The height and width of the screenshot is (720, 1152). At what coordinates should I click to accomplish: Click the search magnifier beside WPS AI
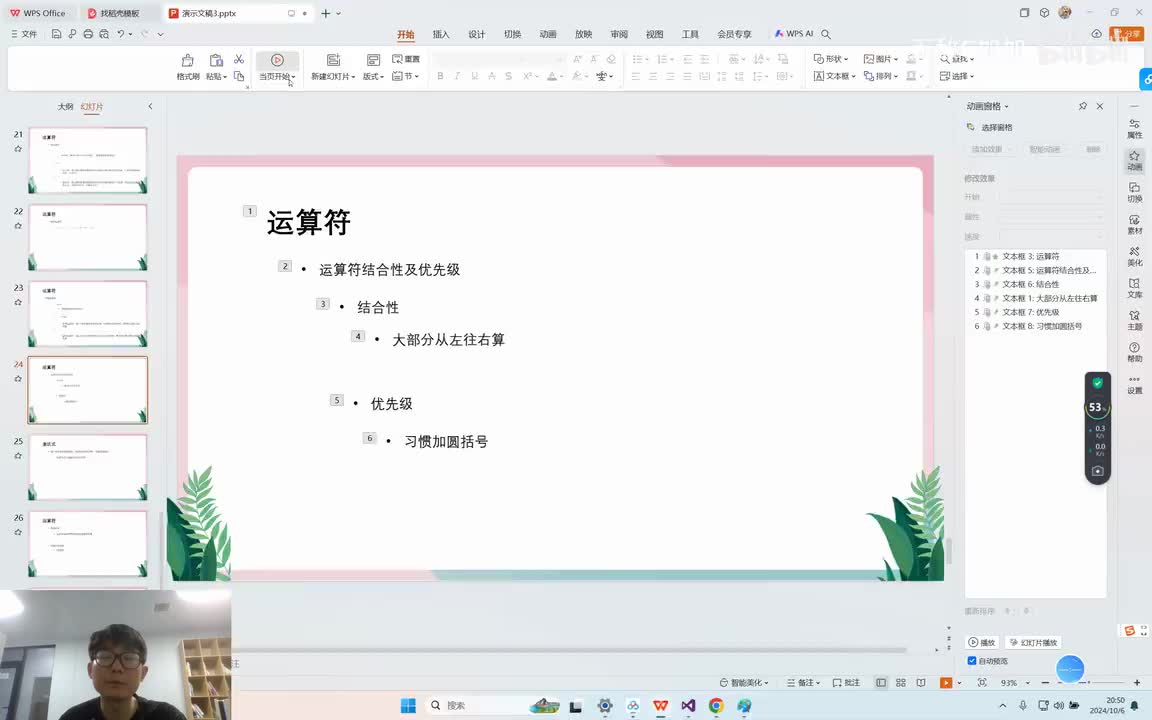[826, 34]
